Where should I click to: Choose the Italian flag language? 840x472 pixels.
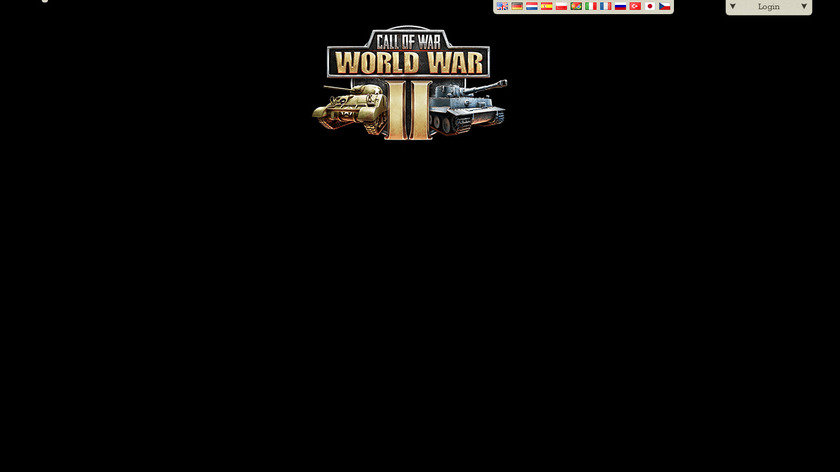(591, 6)
